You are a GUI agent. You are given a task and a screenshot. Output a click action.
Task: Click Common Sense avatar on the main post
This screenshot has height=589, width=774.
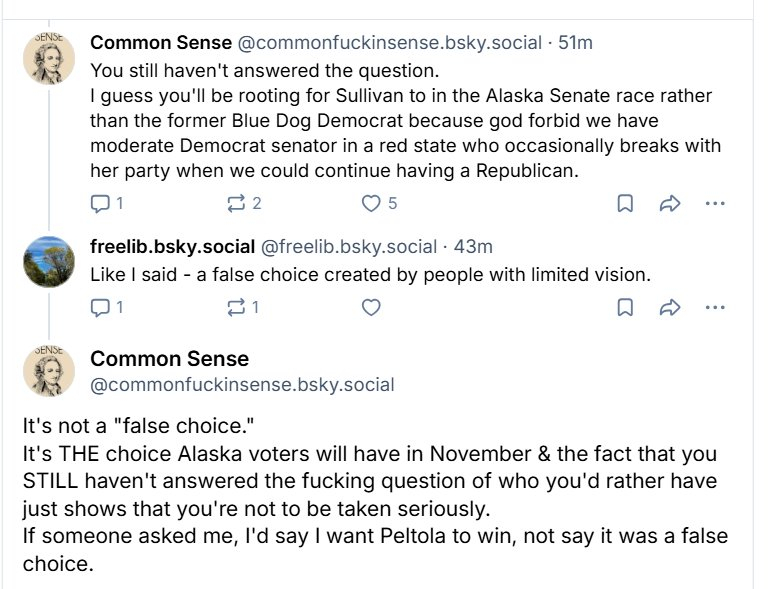47,371
